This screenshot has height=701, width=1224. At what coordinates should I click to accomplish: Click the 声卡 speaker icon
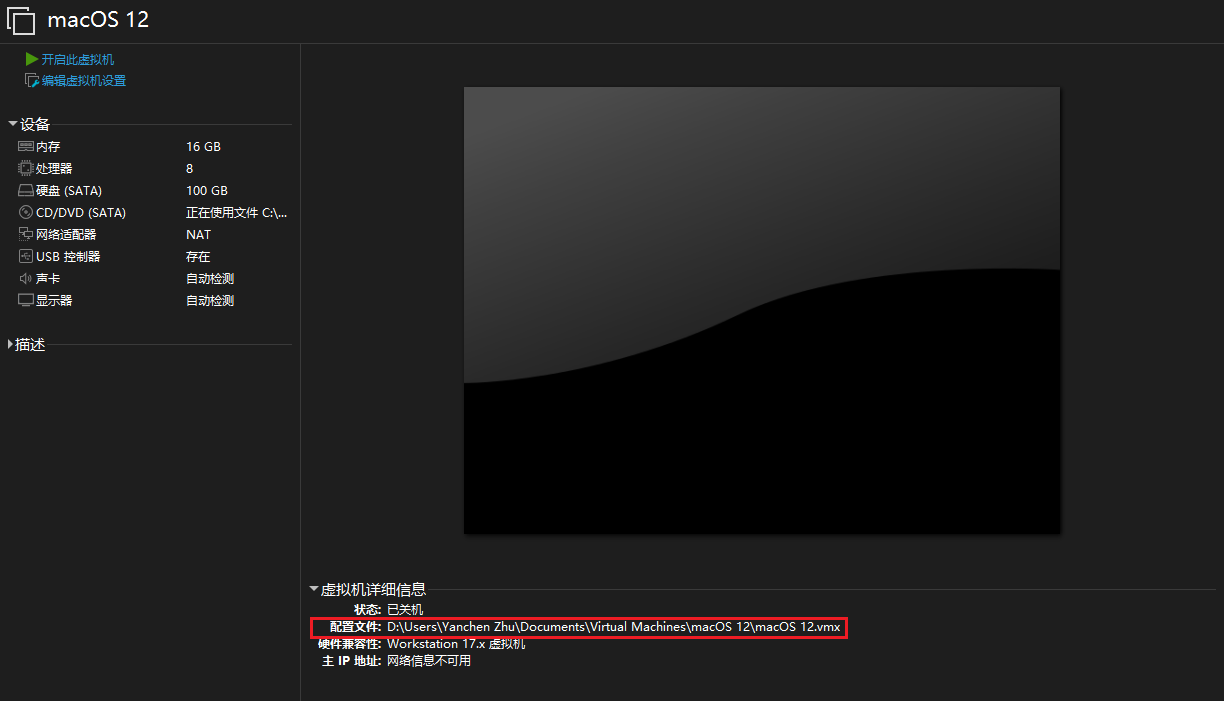(x=26, y=279)
